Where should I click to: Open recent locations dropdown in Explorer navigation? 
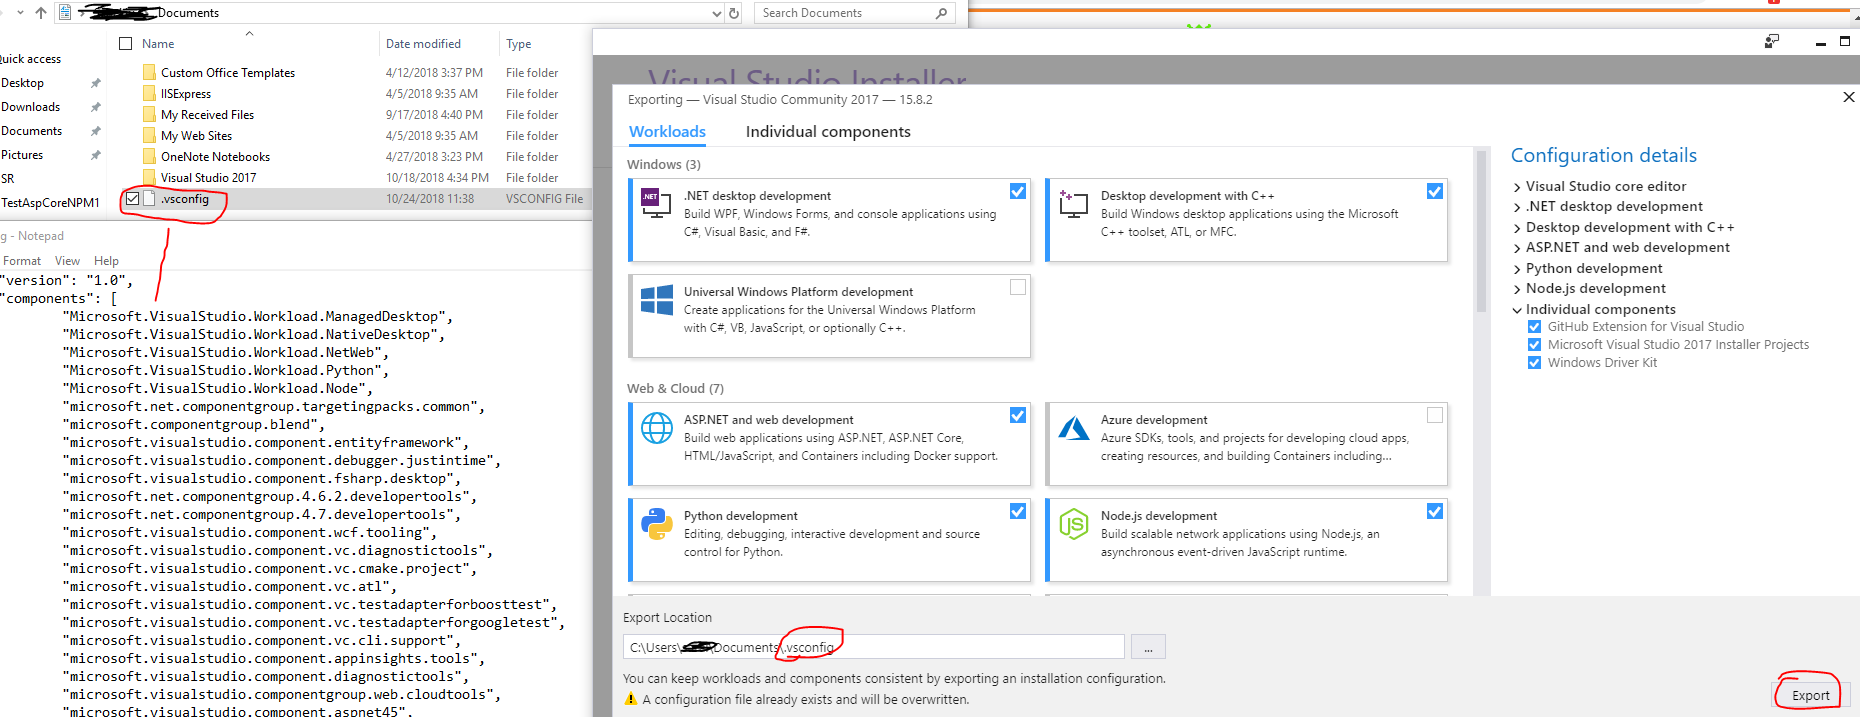click(20, 13)
